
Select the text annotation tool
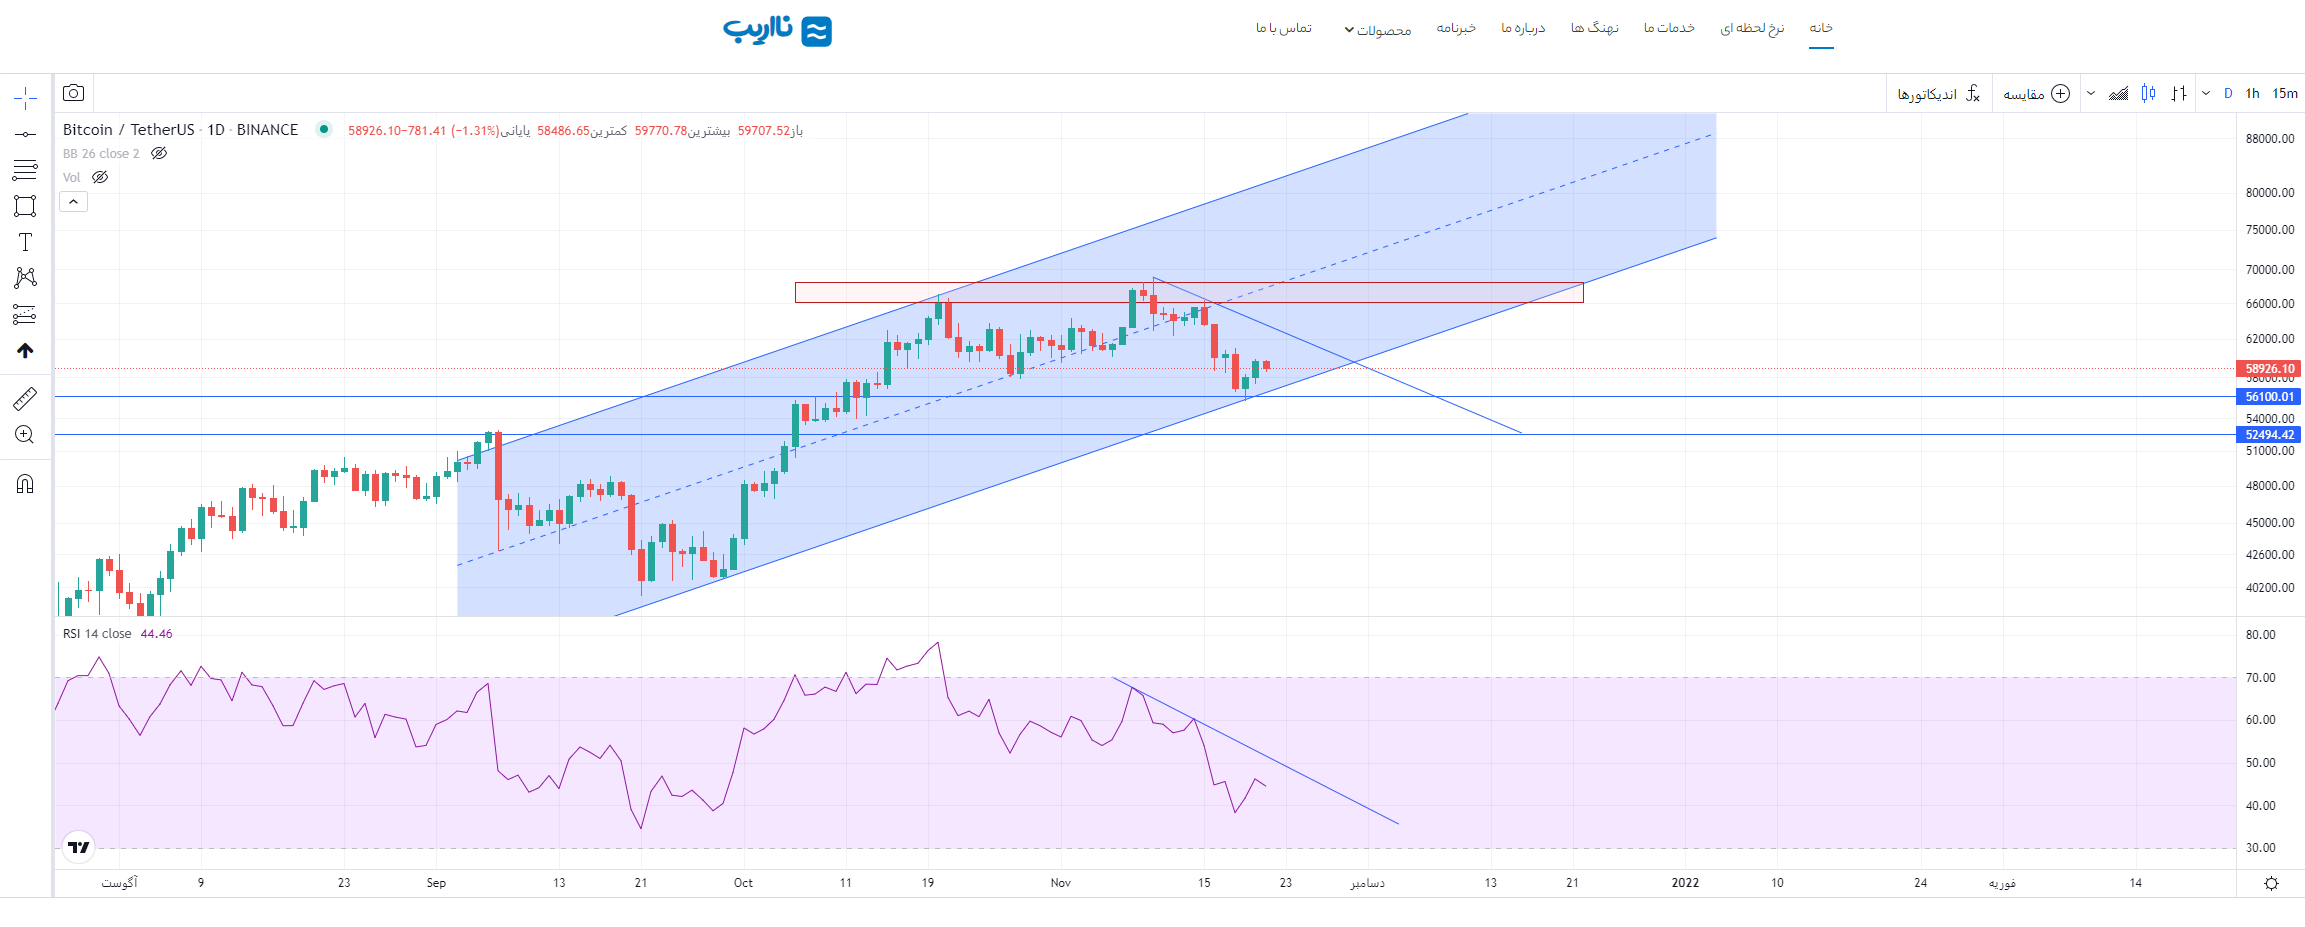[x=25, y=242]
